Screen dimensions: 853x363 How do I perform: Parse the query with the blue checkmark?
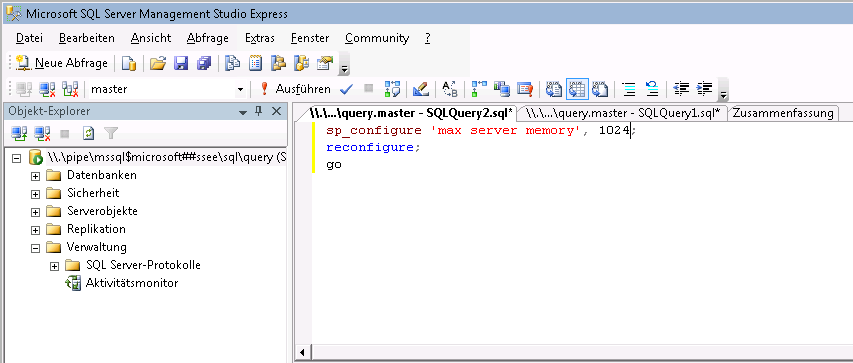point(346,89)
